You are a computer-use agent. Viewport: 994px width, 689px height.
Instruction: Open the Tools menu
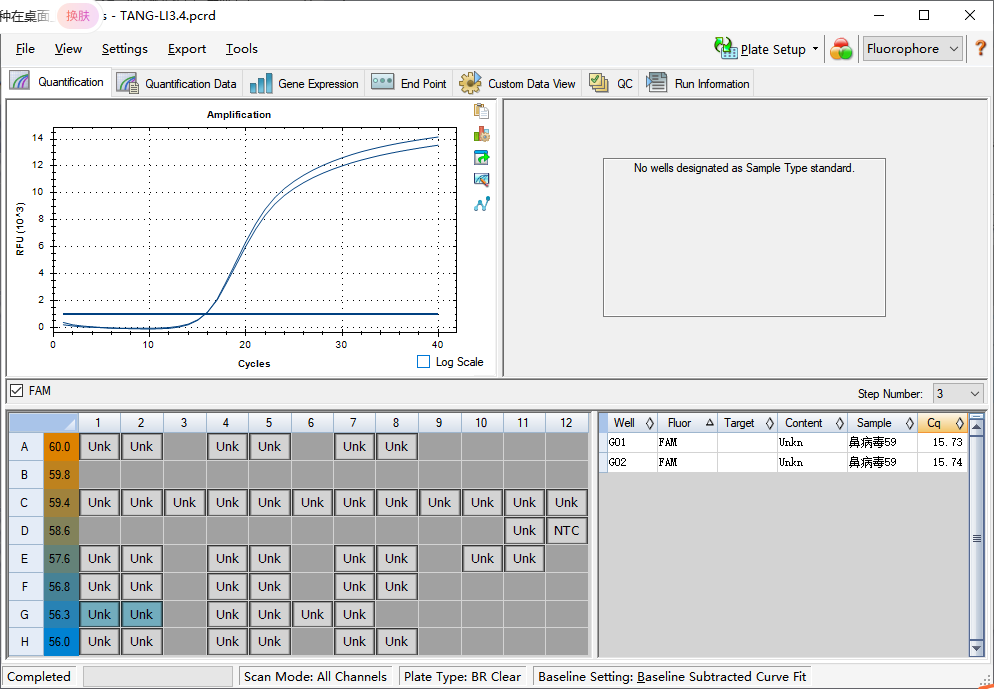(x=242, y=49)
